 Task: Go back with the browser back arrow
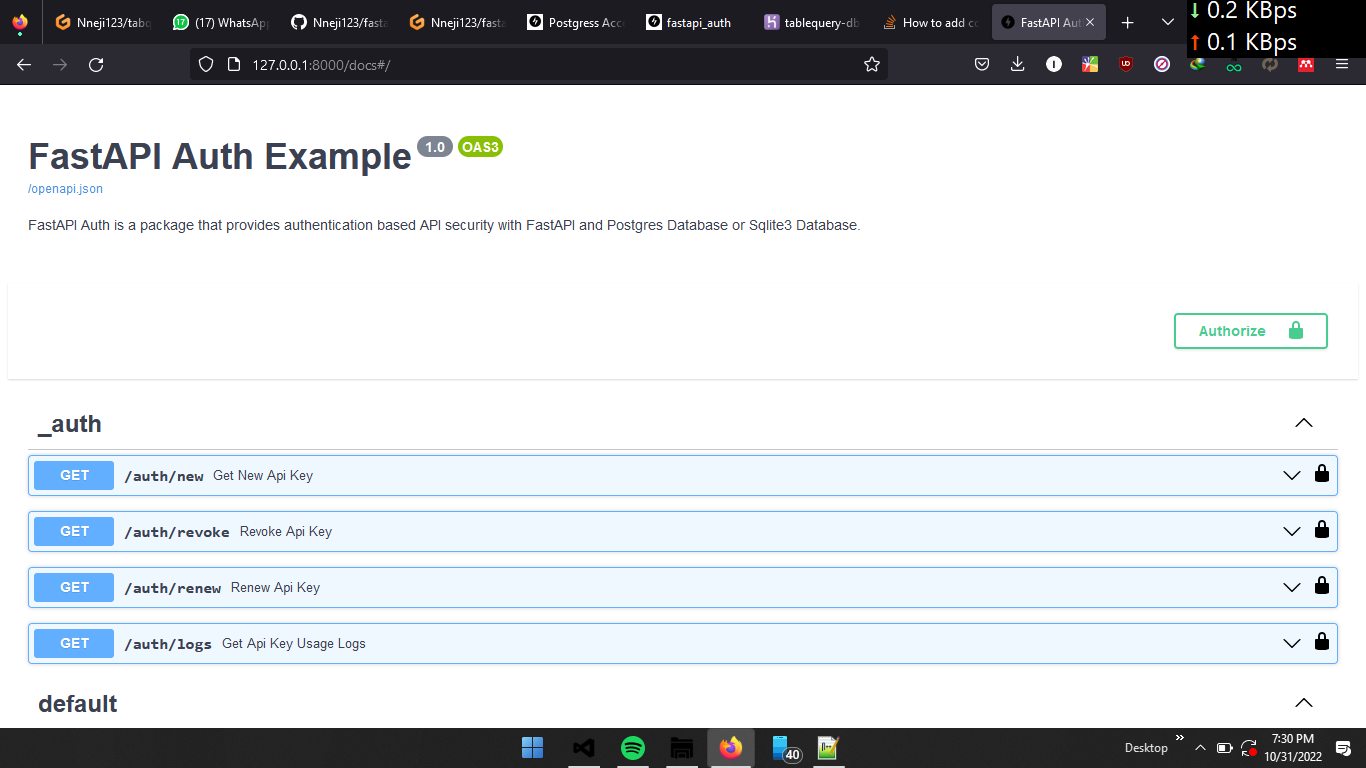(24, 64)
